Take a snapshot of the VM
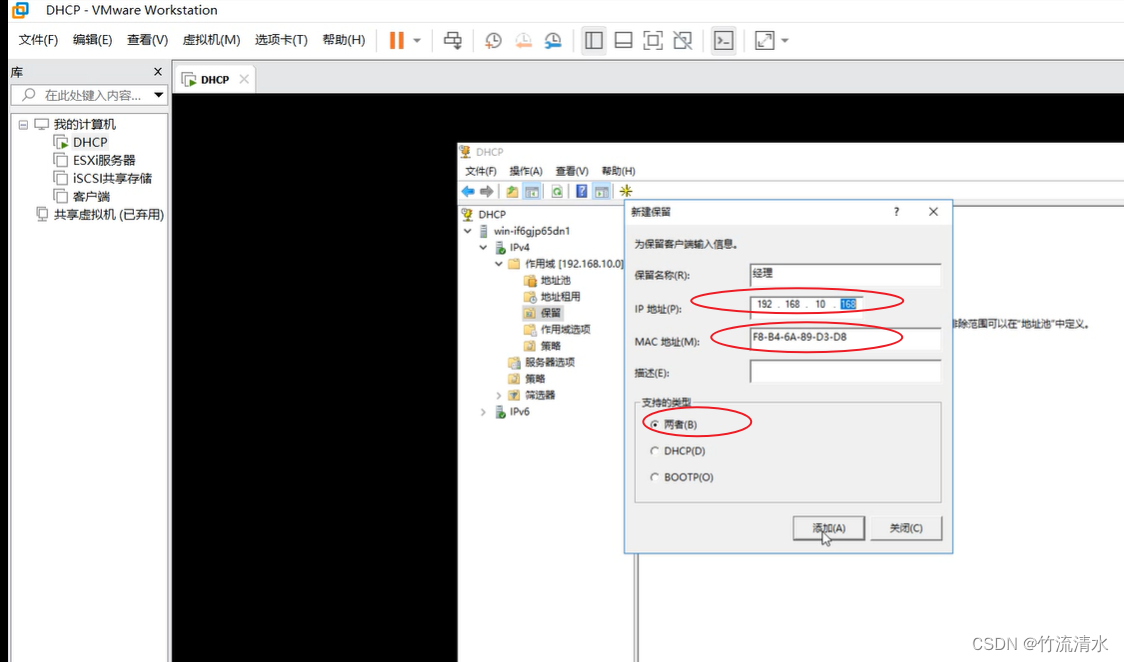Screen dimensions: 1124x662 tap(493, 40)
